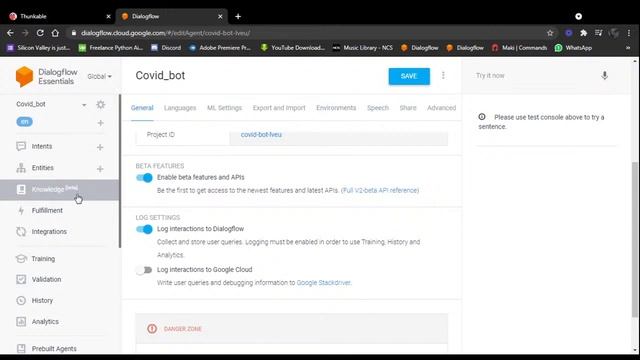Open Fulfillment section
This screenshot has width=640, height=360.
(x=47, y=211)
